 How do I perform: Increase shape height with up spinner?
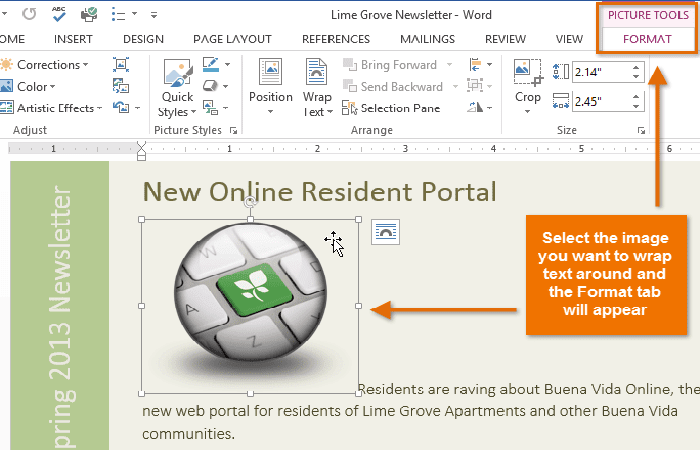coord(636,67)
